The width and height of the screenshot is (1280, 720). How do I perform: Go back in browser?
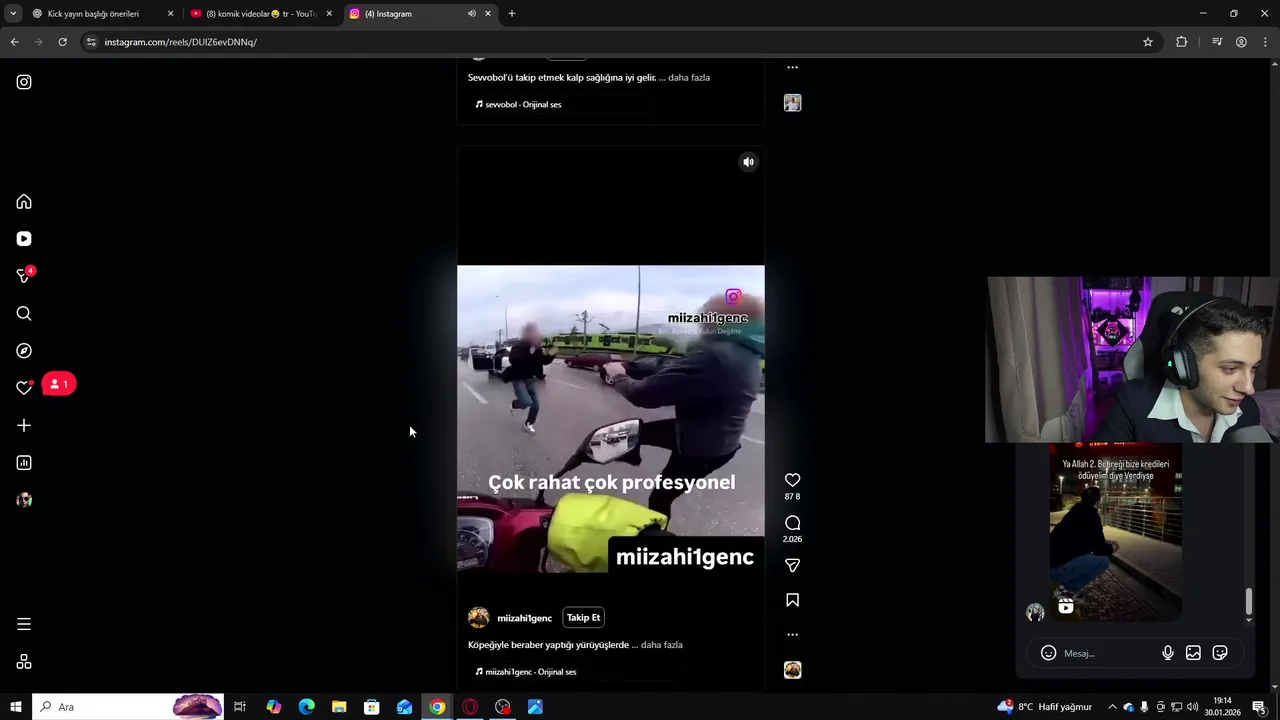[x=15, y=42]
